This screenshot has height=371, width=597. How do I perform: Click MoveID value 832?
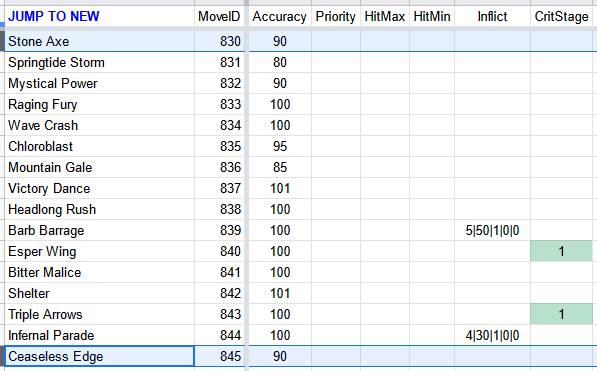tap(230, 83)
